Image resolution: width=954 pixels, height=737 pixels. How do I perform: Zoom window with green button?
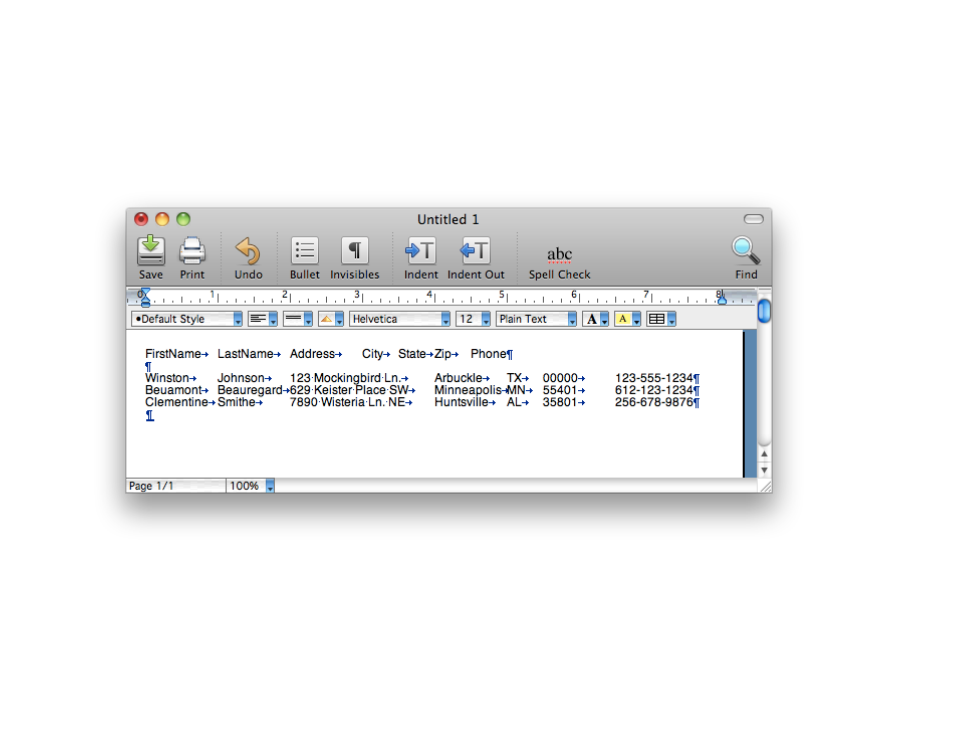click(183, 219)
